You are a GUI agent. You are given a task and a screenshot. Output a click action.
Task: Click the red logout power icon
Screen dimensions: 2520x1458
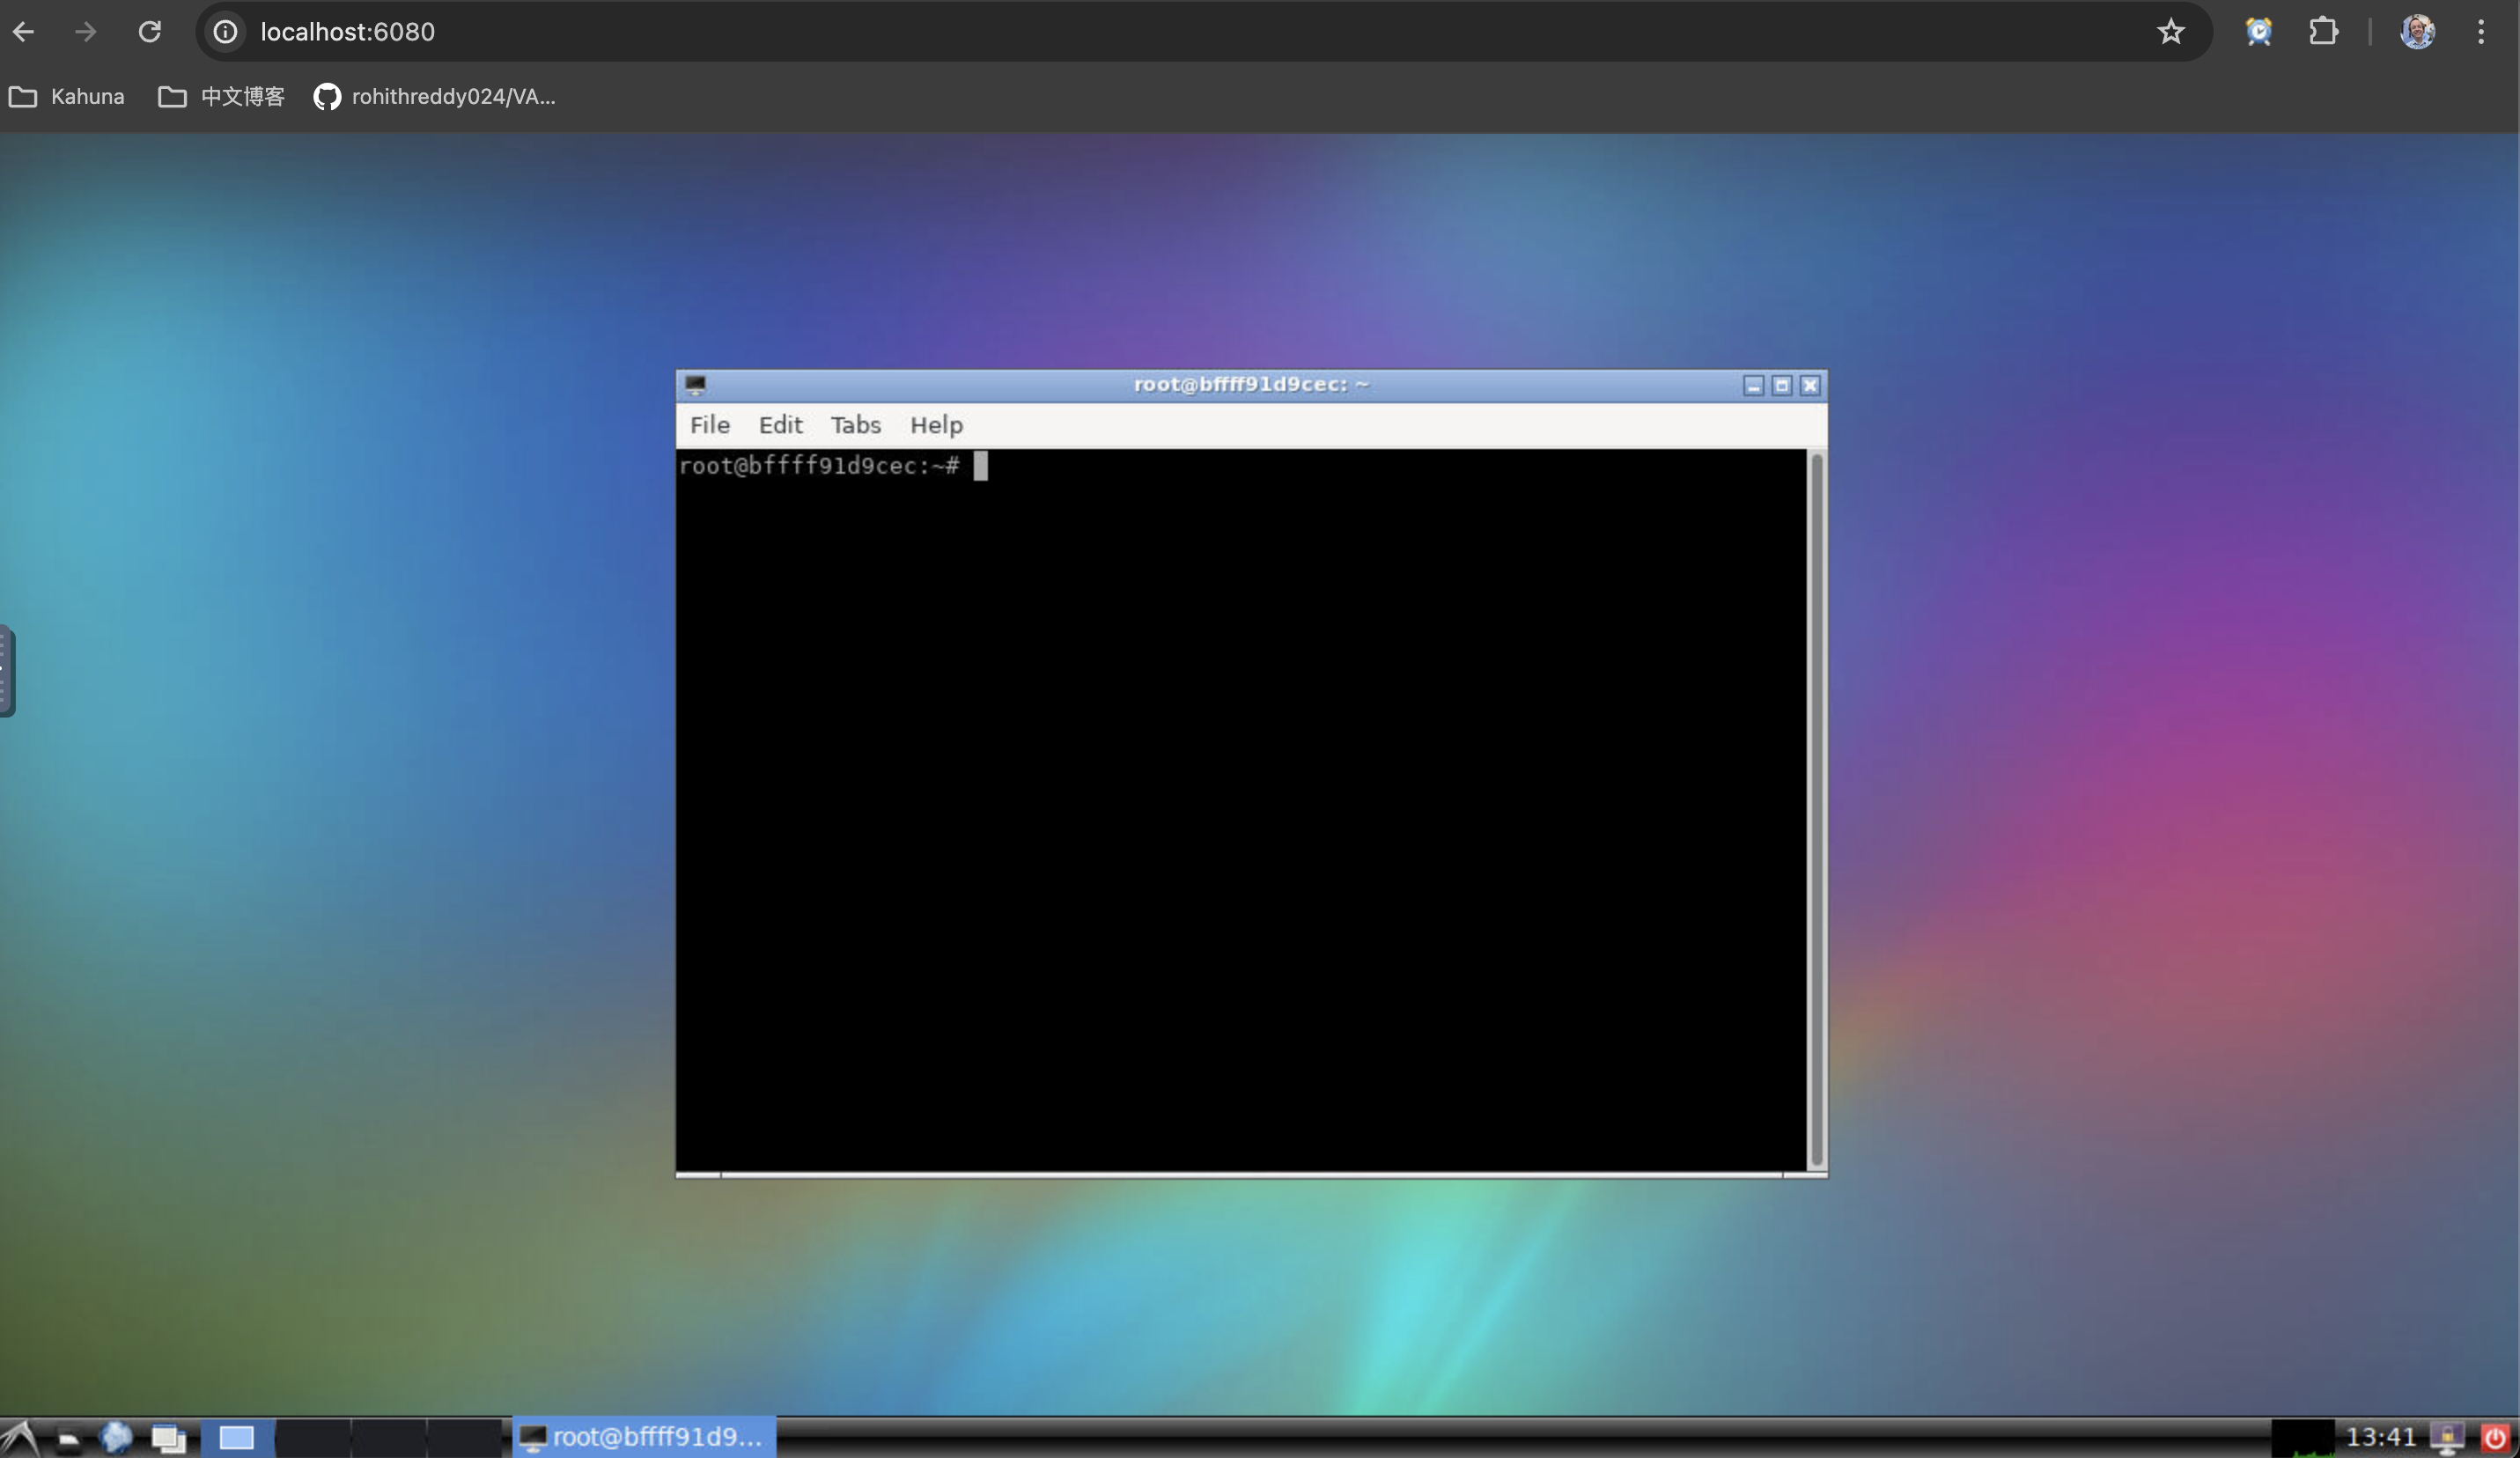point(2494,1438)
